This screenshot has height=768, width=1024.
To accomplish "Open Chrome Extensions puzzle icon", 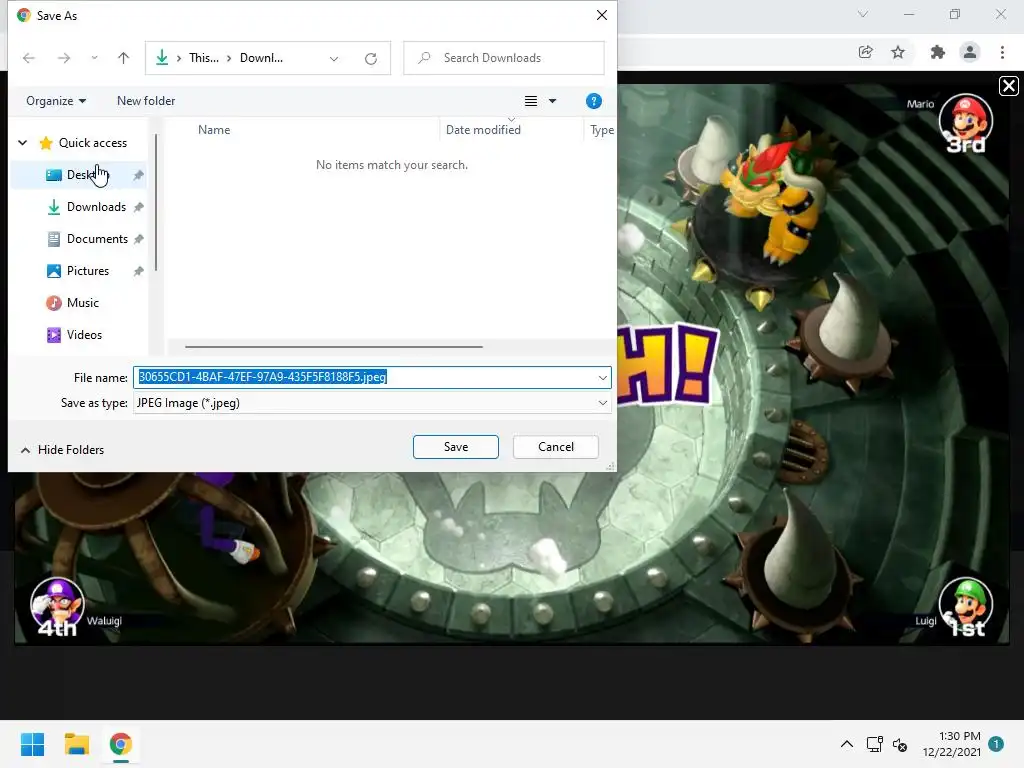I will 938,52.
